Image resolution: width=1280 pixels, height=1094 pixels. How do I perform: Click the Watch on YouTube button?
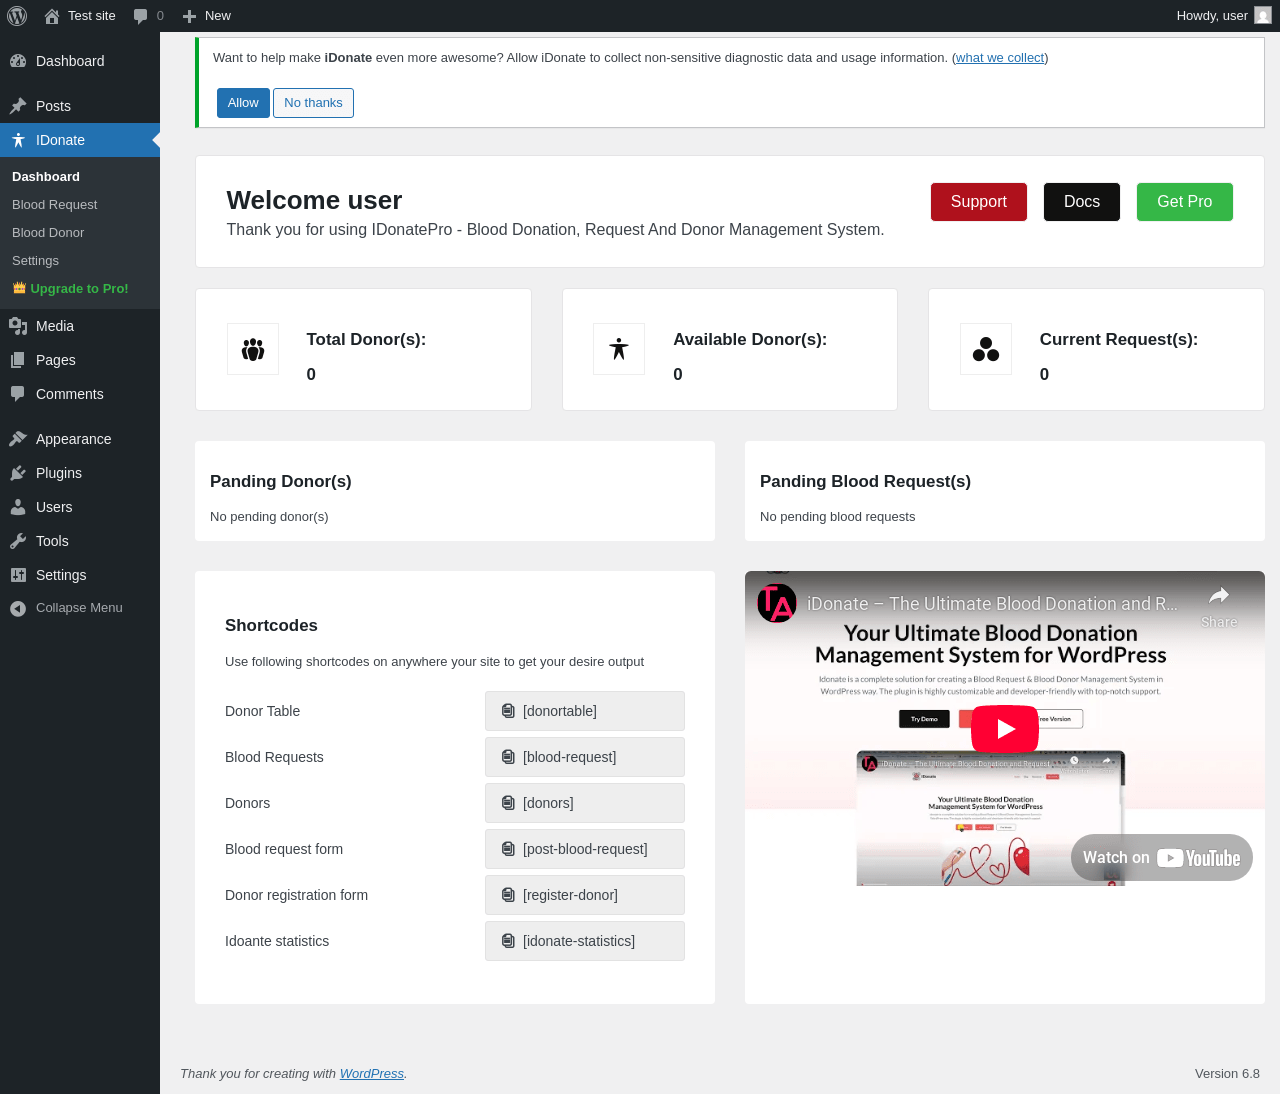1162,858
